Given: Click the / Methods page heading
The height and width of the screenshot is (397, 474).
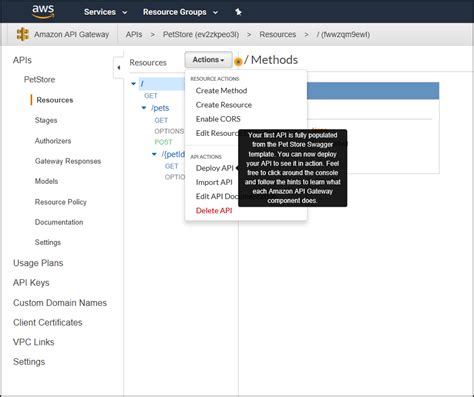Looking at the screenshot, I should (271, 60).
